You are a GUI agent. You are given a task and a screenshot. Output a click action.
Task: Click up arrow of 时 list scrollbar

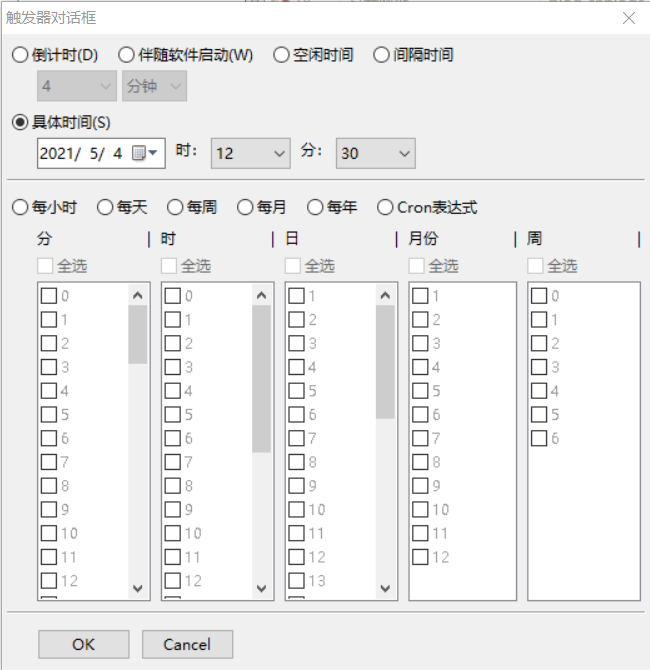coord(262,295)
